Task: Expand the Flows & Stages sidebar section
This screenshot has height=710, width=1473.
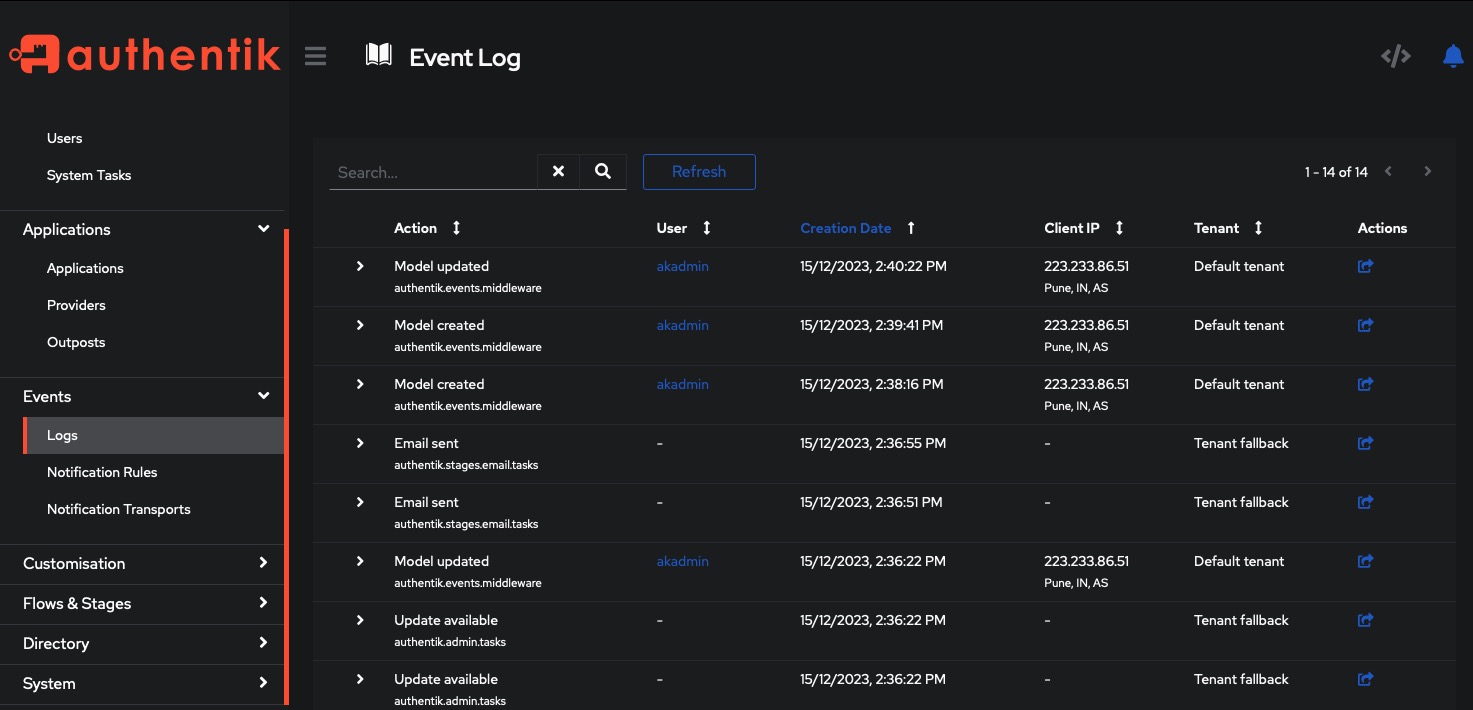Action: click(x=263, y=603)
